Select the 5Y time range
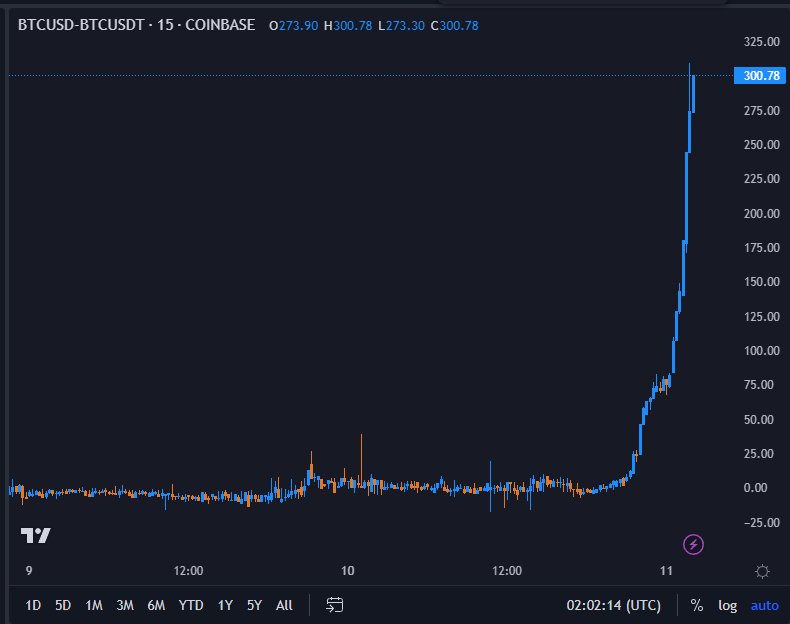790x624 pixels. 254,605
